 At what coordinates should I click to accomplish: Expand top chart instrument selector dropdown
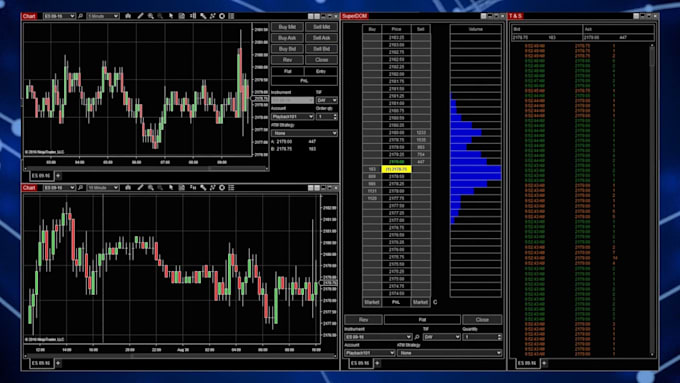click(59, 16)
